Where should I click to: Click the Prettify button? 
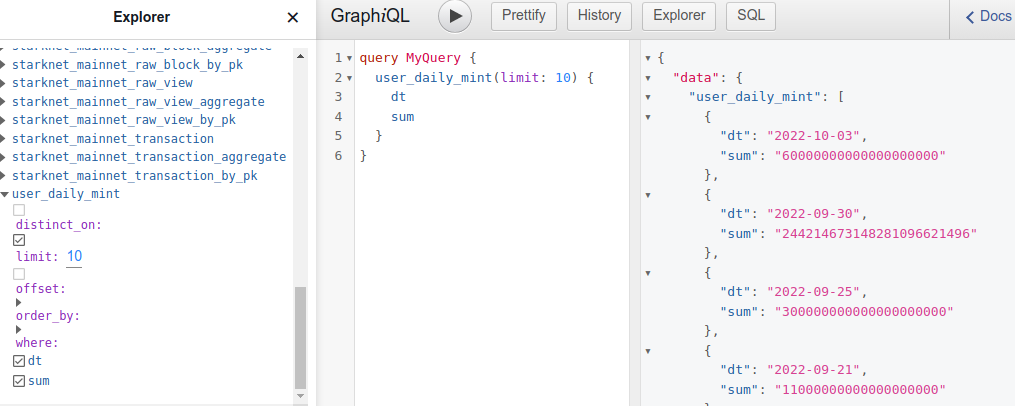(x=524, y=16)
